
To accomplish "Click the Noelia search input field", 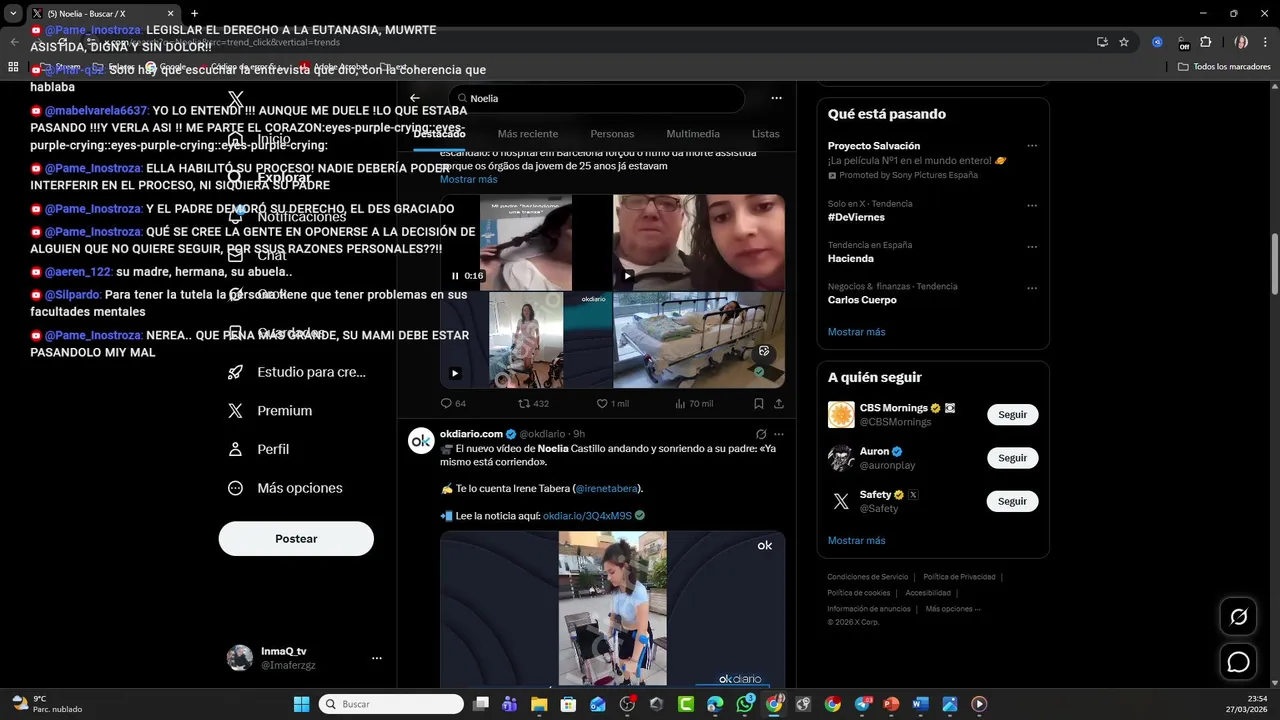I will pyautogui.click(x=597, y=98).
